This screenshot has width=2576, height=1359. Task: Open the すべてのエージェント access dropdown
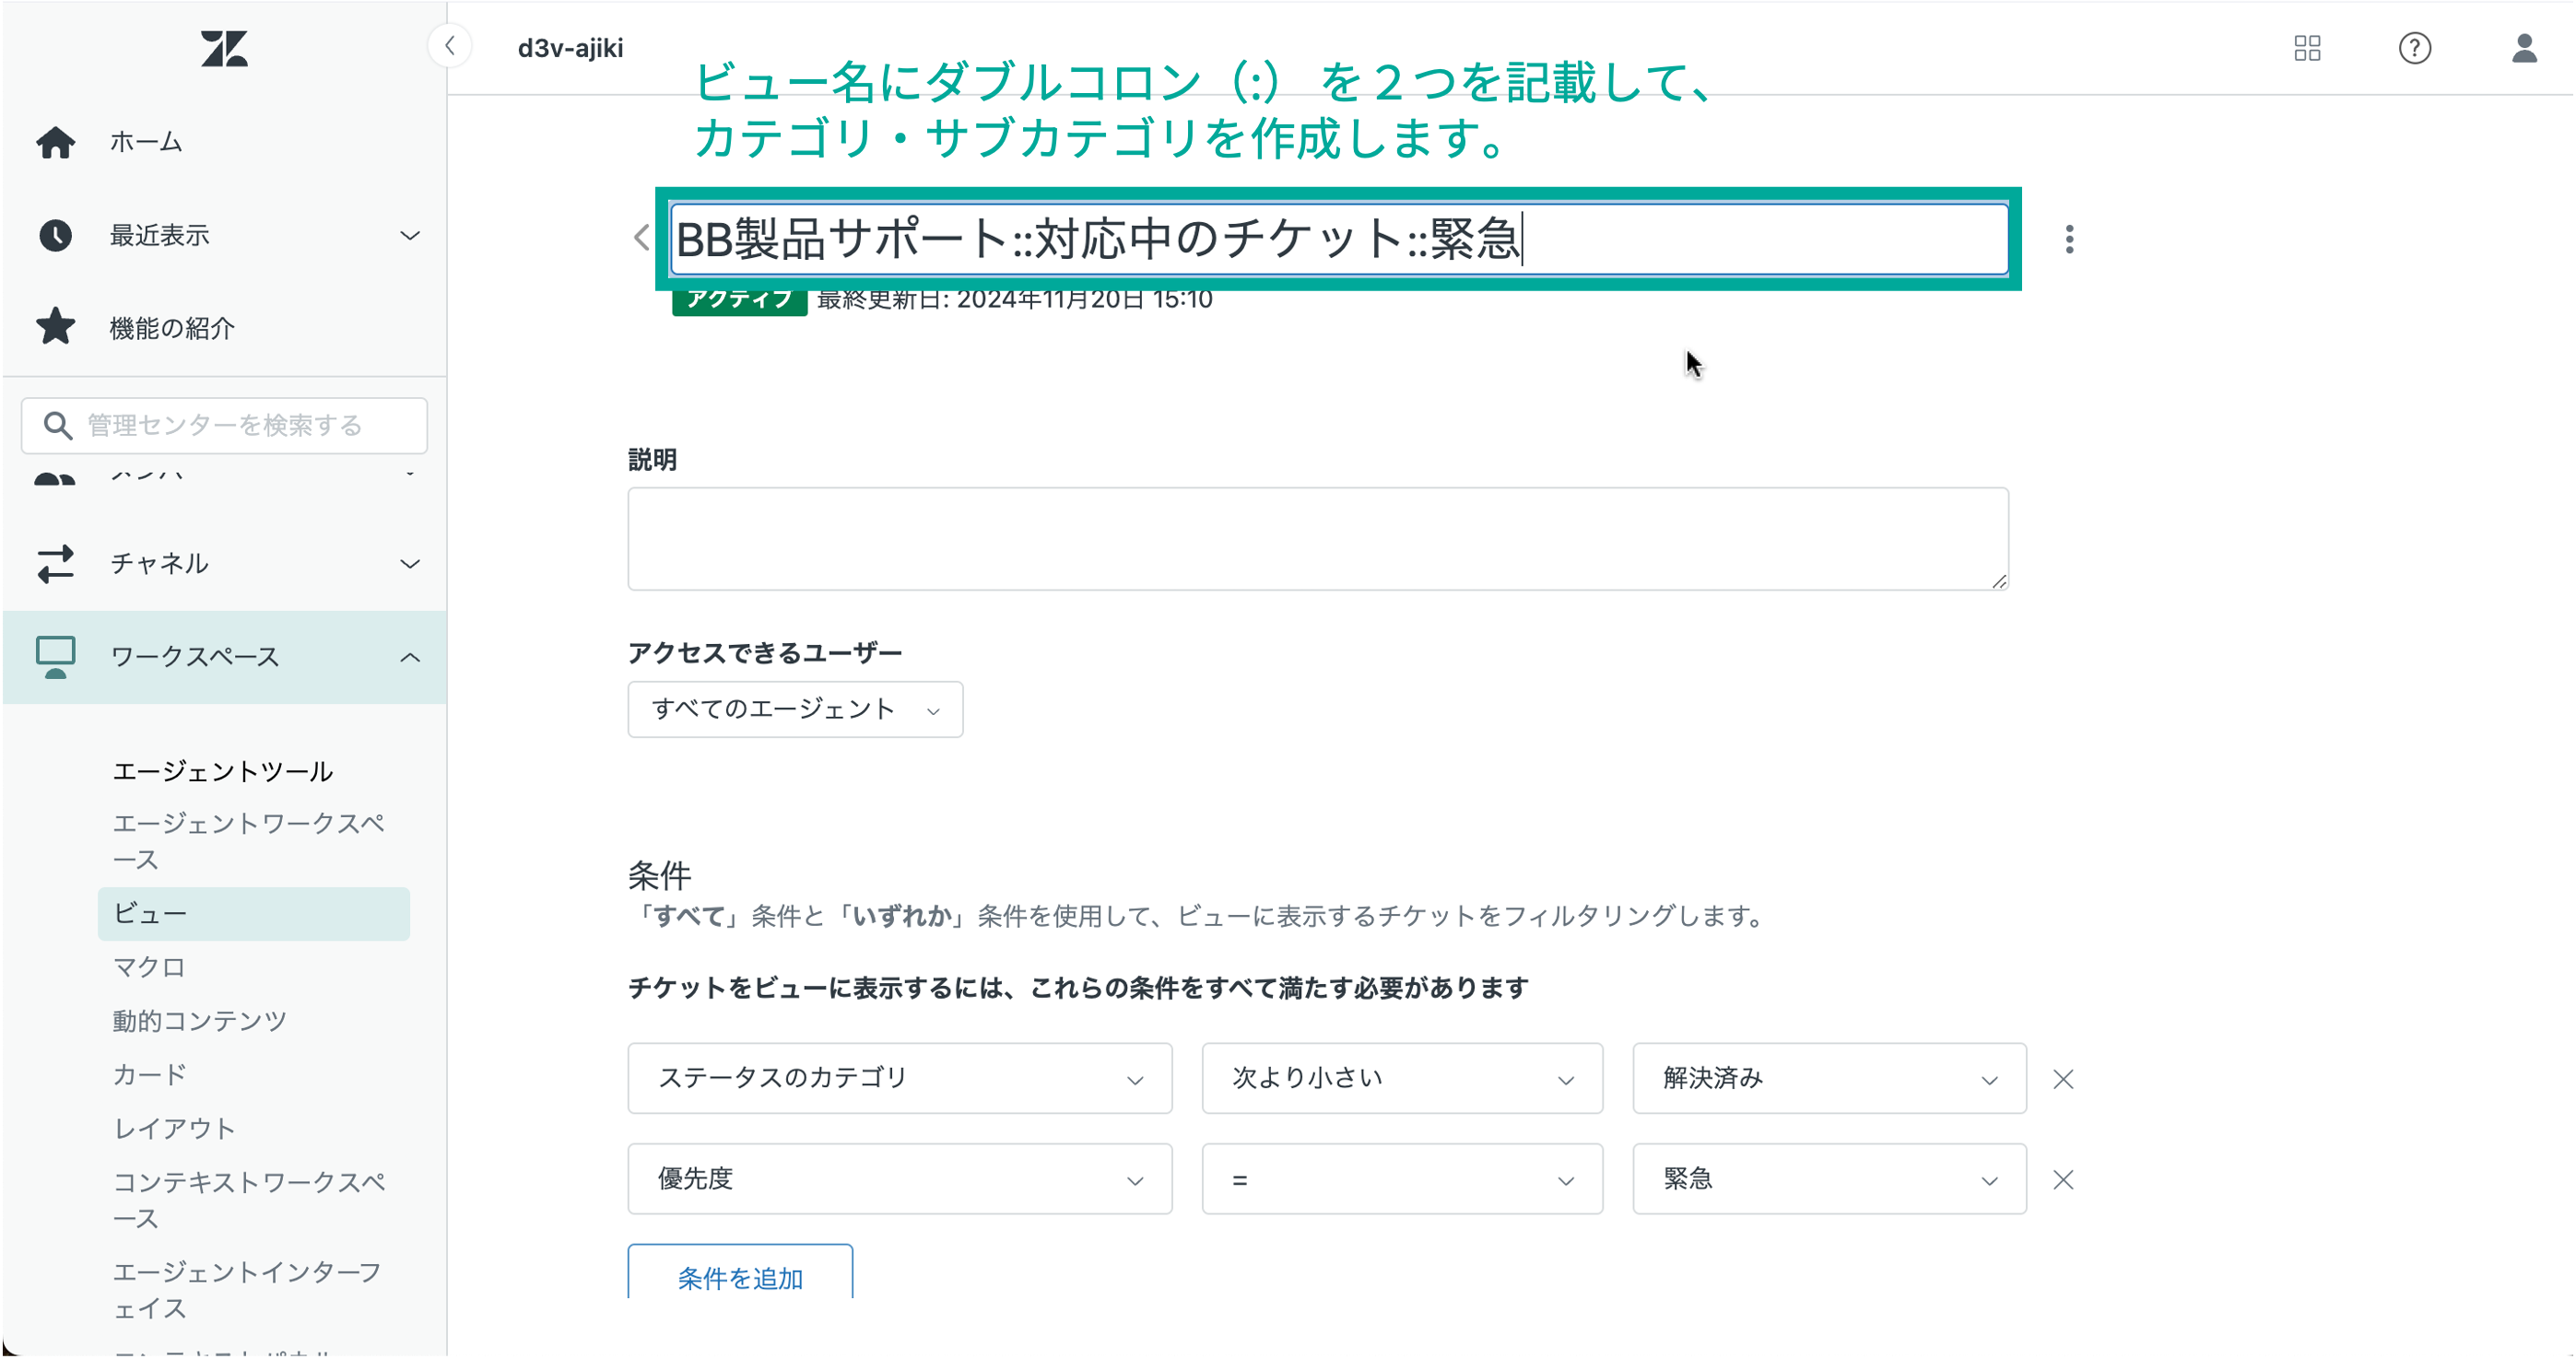[796, 710]
